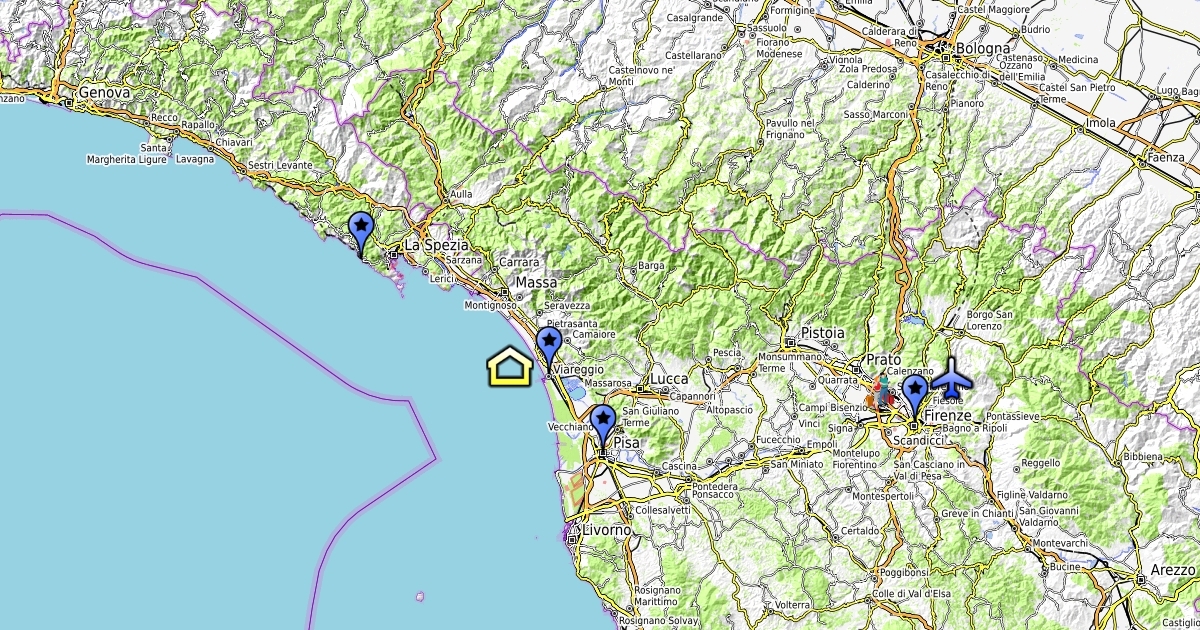Click the Livorno city label
1200x630 pixels.
[x=607, y=529]
